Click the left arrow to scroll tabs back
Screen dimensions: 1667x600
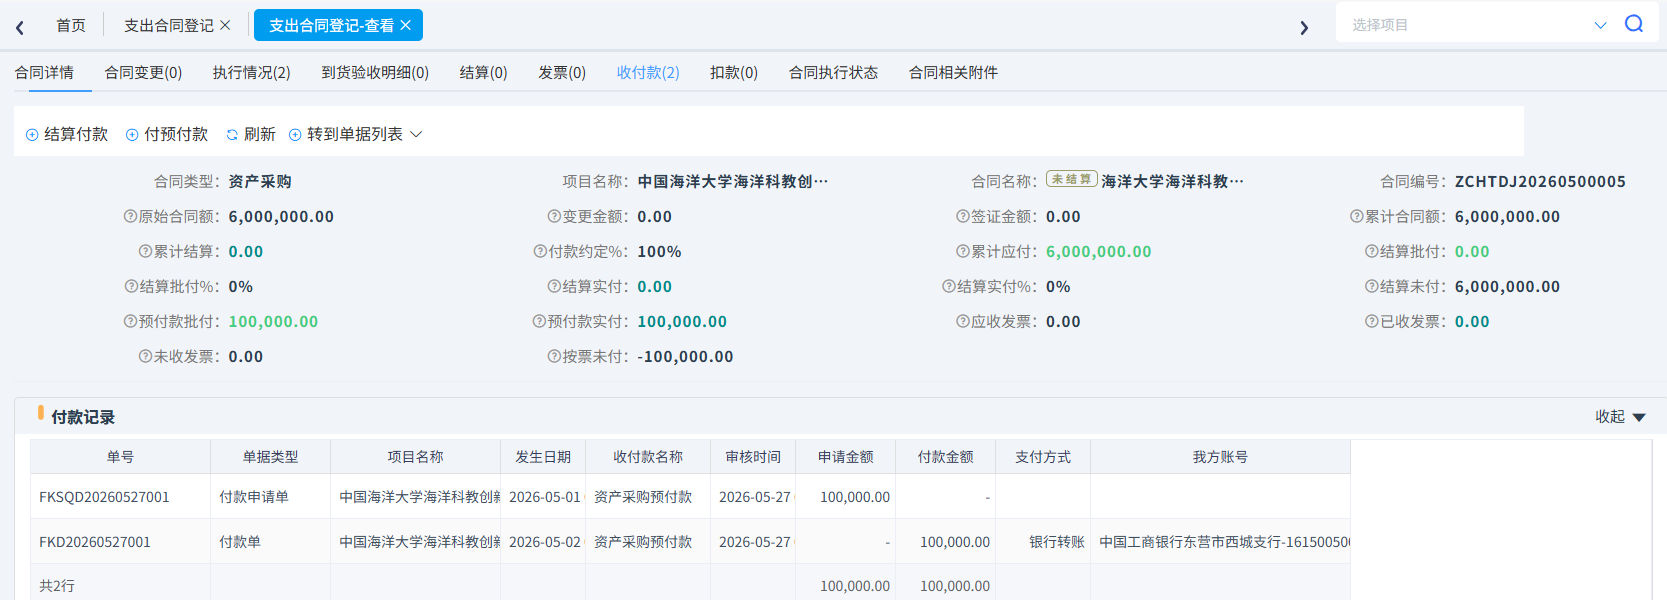coord(20,27)
